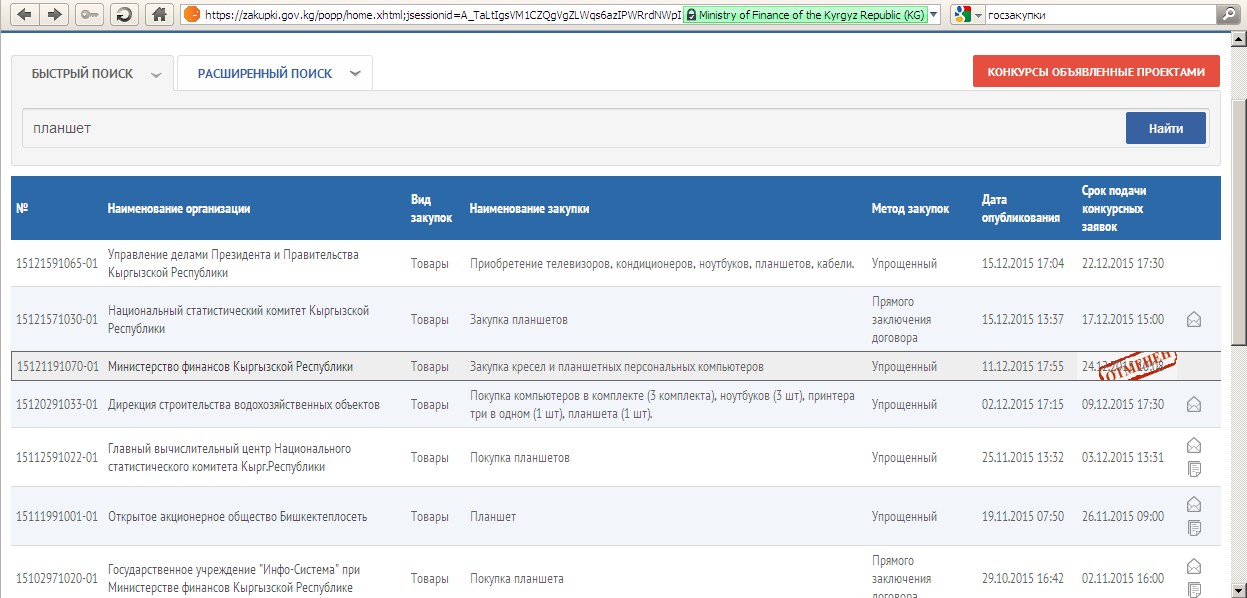
Task: Click the magnifier icon in browser search box
Action: (1226, 14)
